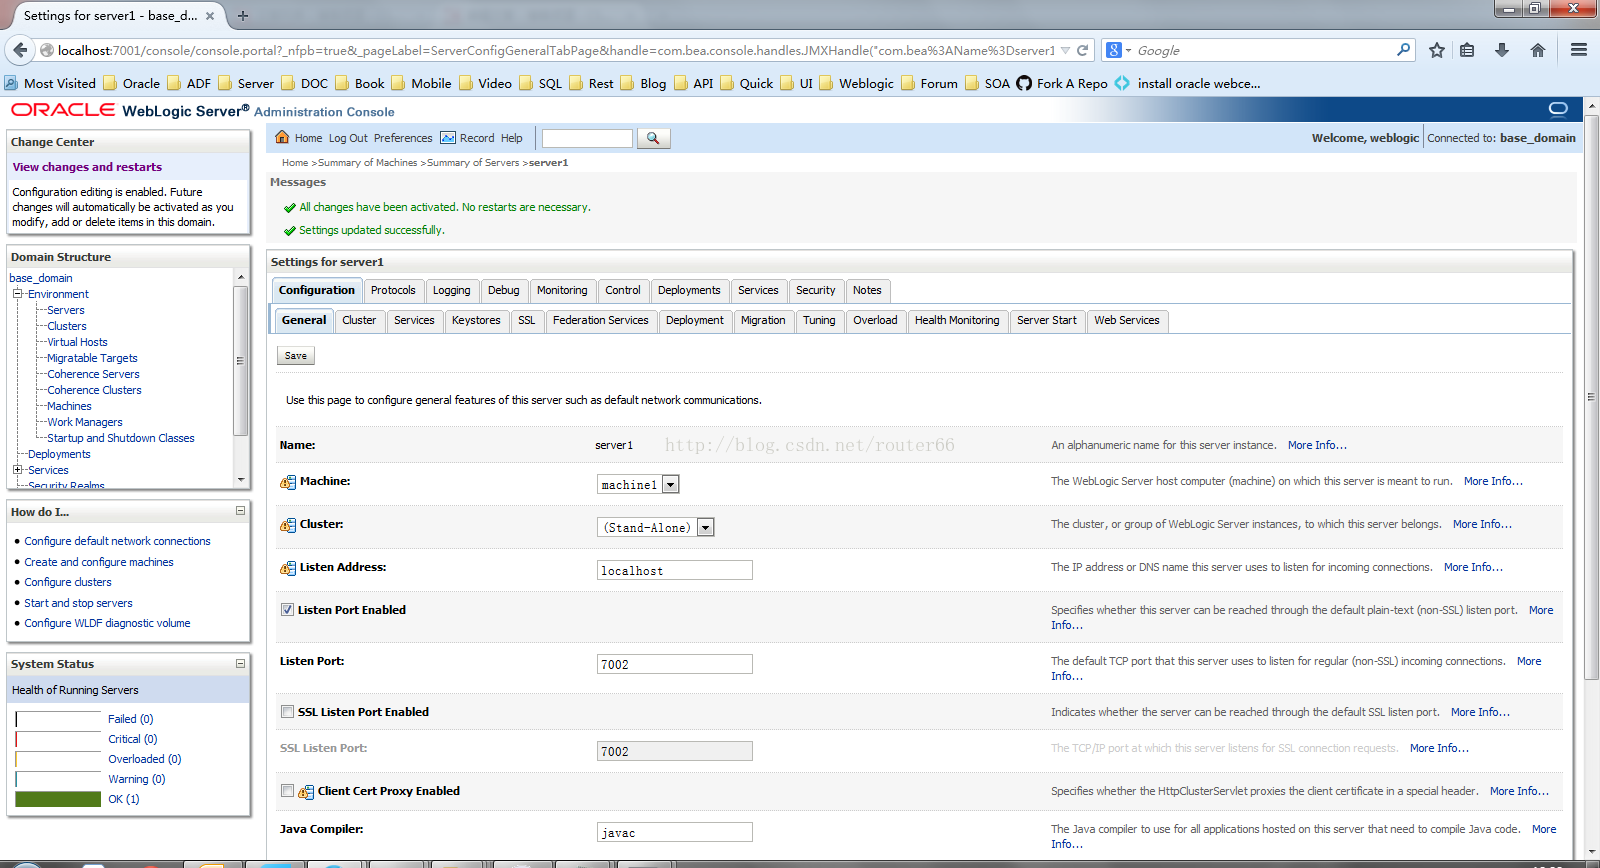Select the SSL sub-tab
This screenshot has width=1600, height=868.
527,320
